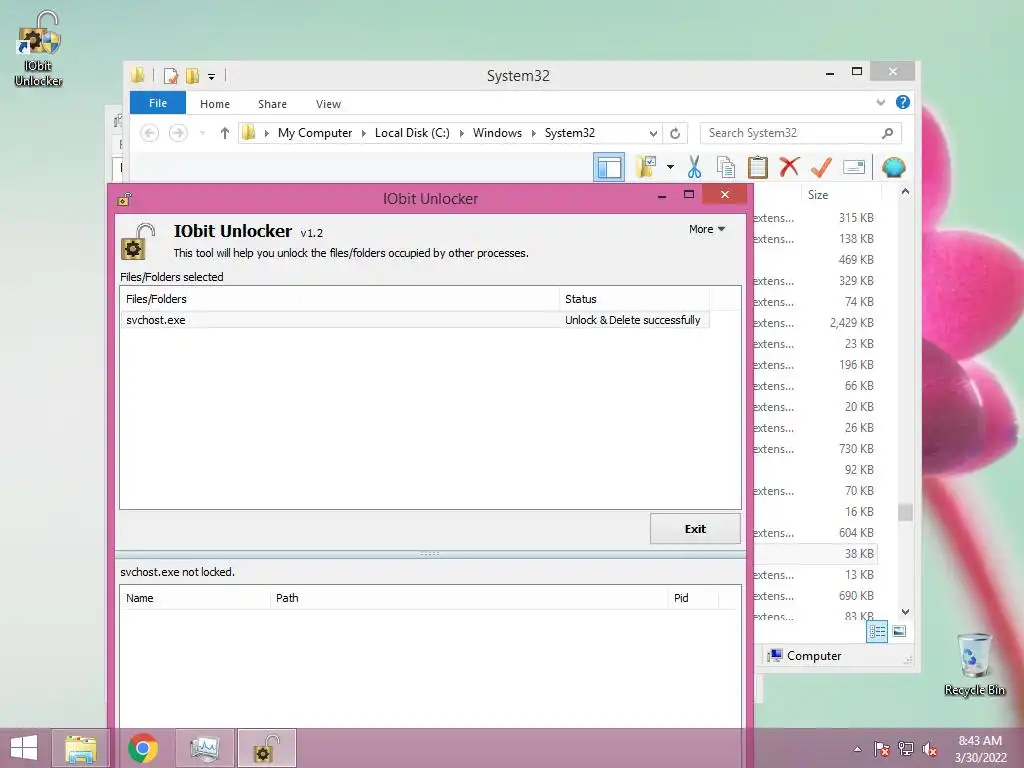The width and height of the screenshot is (1024, 768).
Task: Click the Properties icon in System32 title bar
Action: pyautogui.click(x=171, y=76)
